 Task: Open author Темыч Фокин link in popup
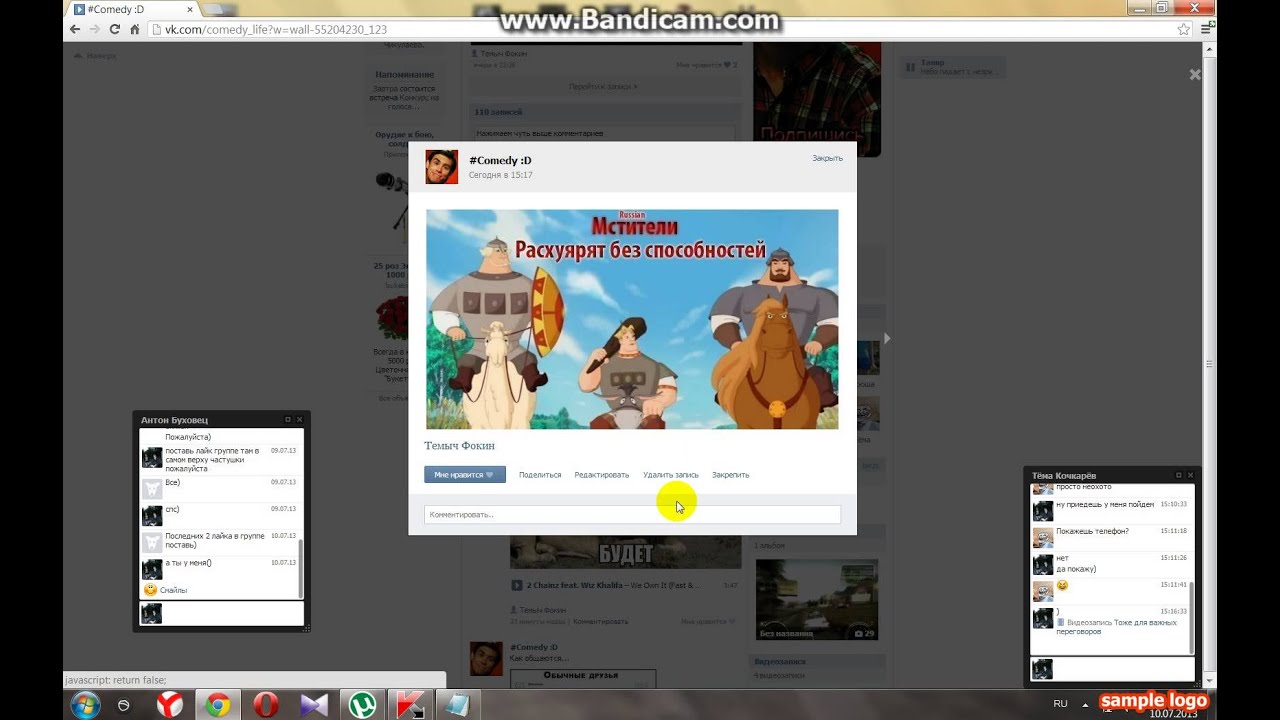click(x=459, y=445)
